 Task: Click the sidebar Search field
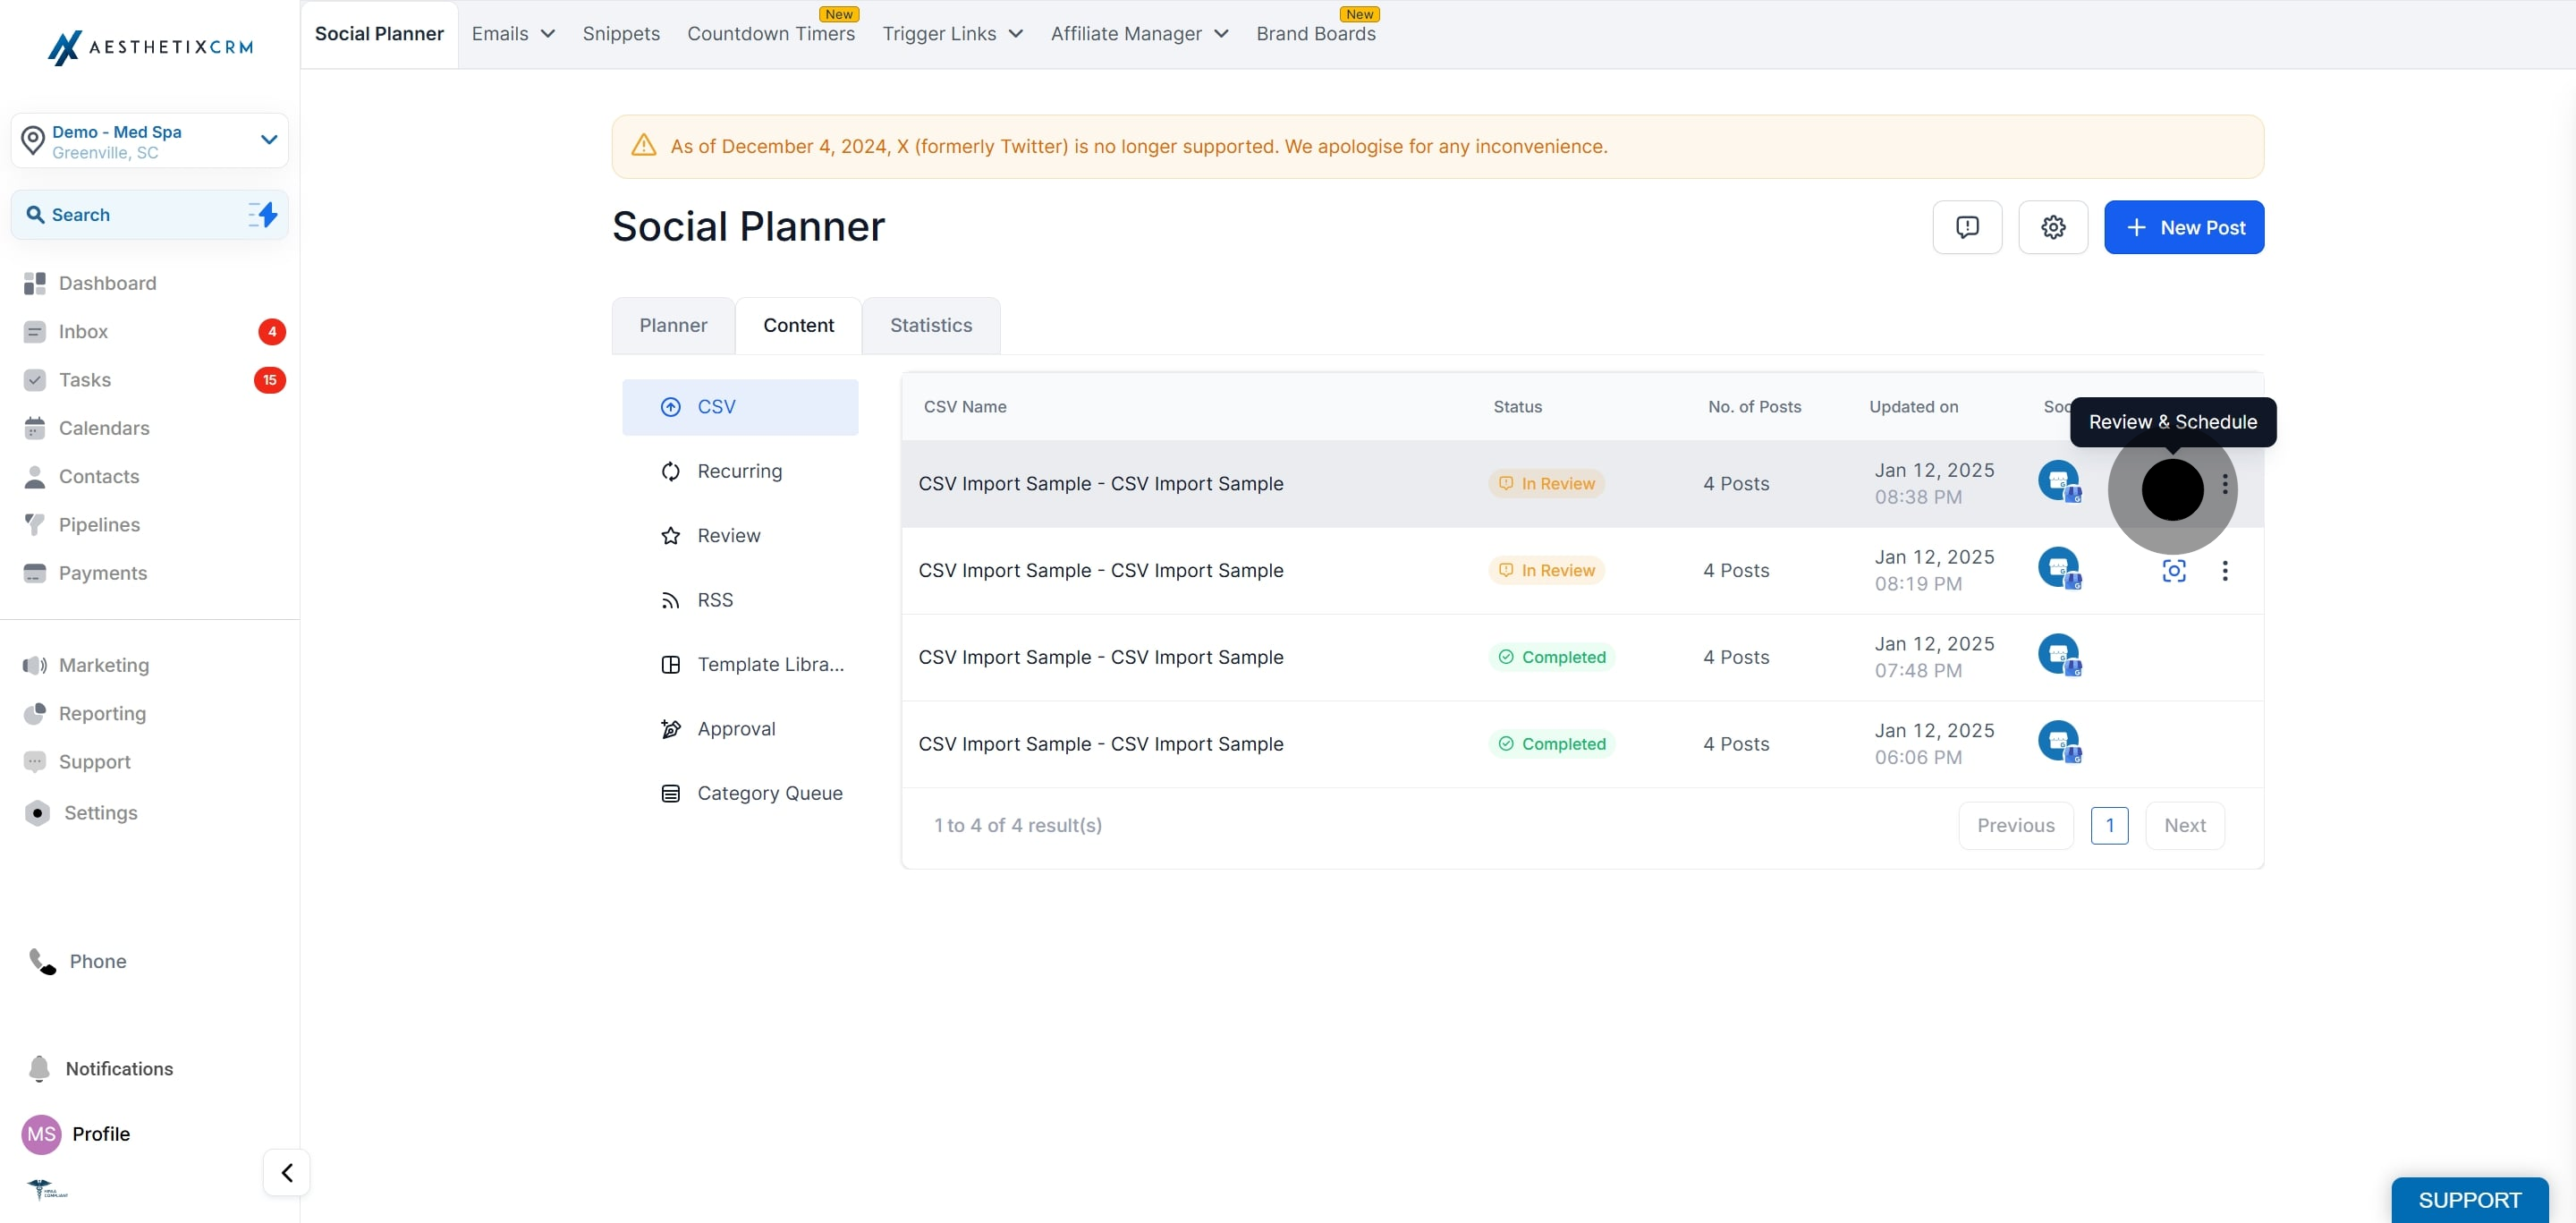(x=150, y=214)
